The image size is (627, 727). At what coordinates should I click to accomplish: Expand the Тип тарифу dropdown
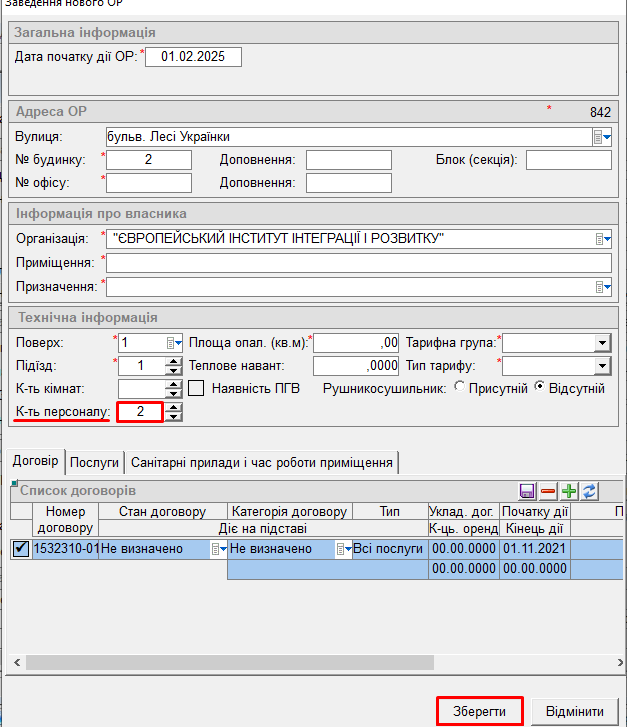click(x=601, y=366)
